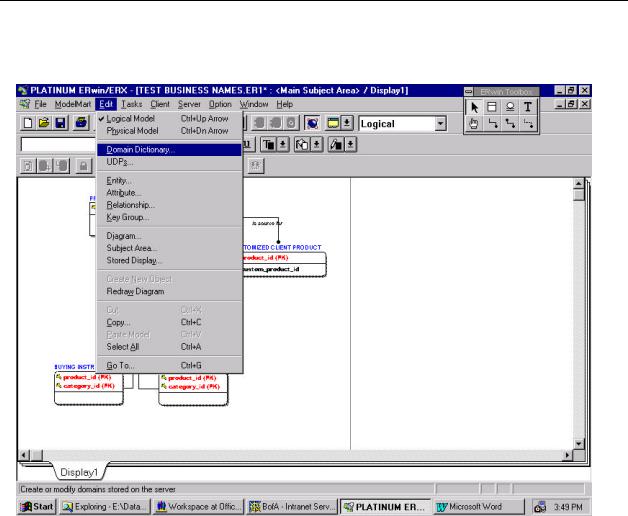Choose Key Group... from Edit menu
Image resolution: width=628 pixels, height=516 pixels.
(x=169, y=218)
